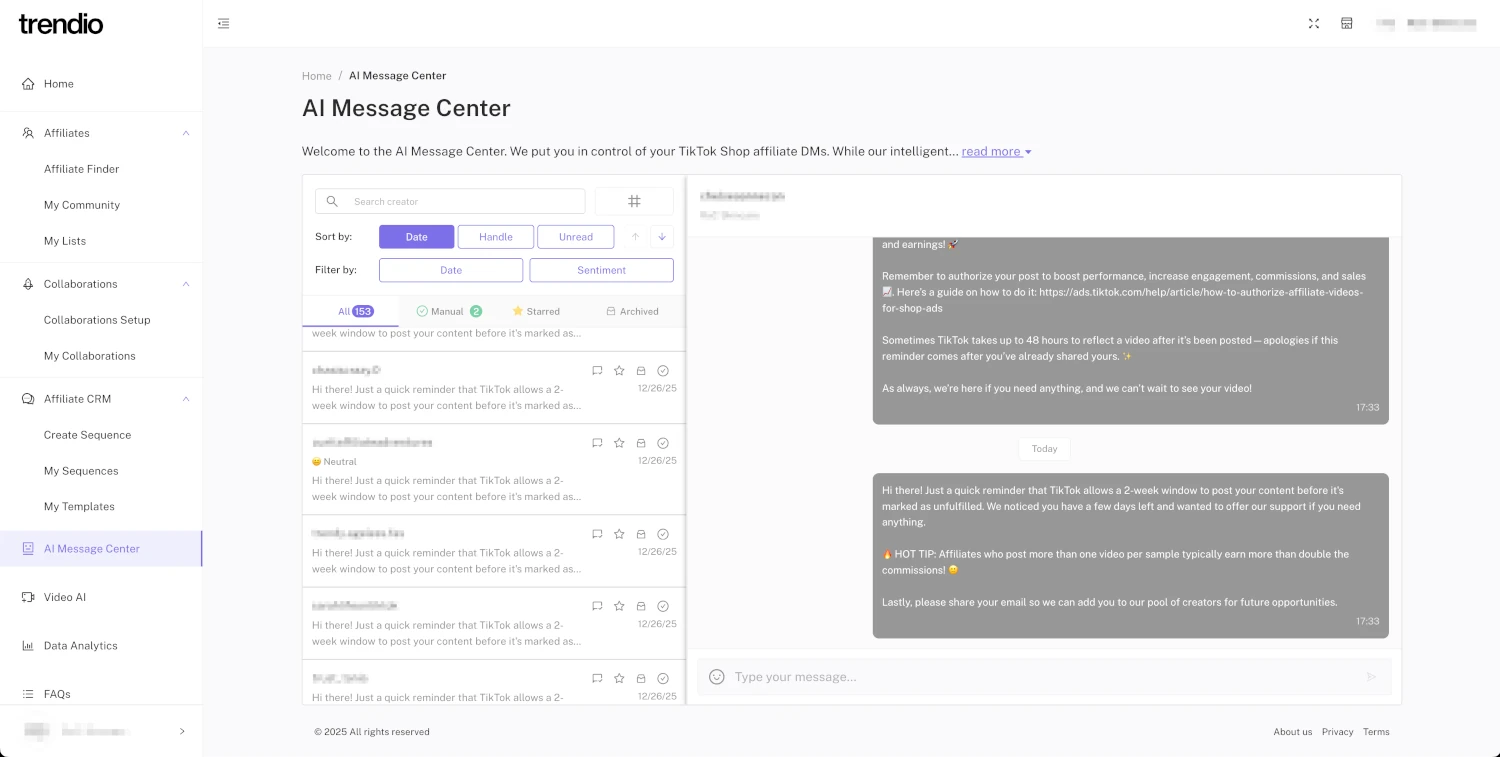Click the descending sort arrow
1500x757 pixels.
[661, 237]
